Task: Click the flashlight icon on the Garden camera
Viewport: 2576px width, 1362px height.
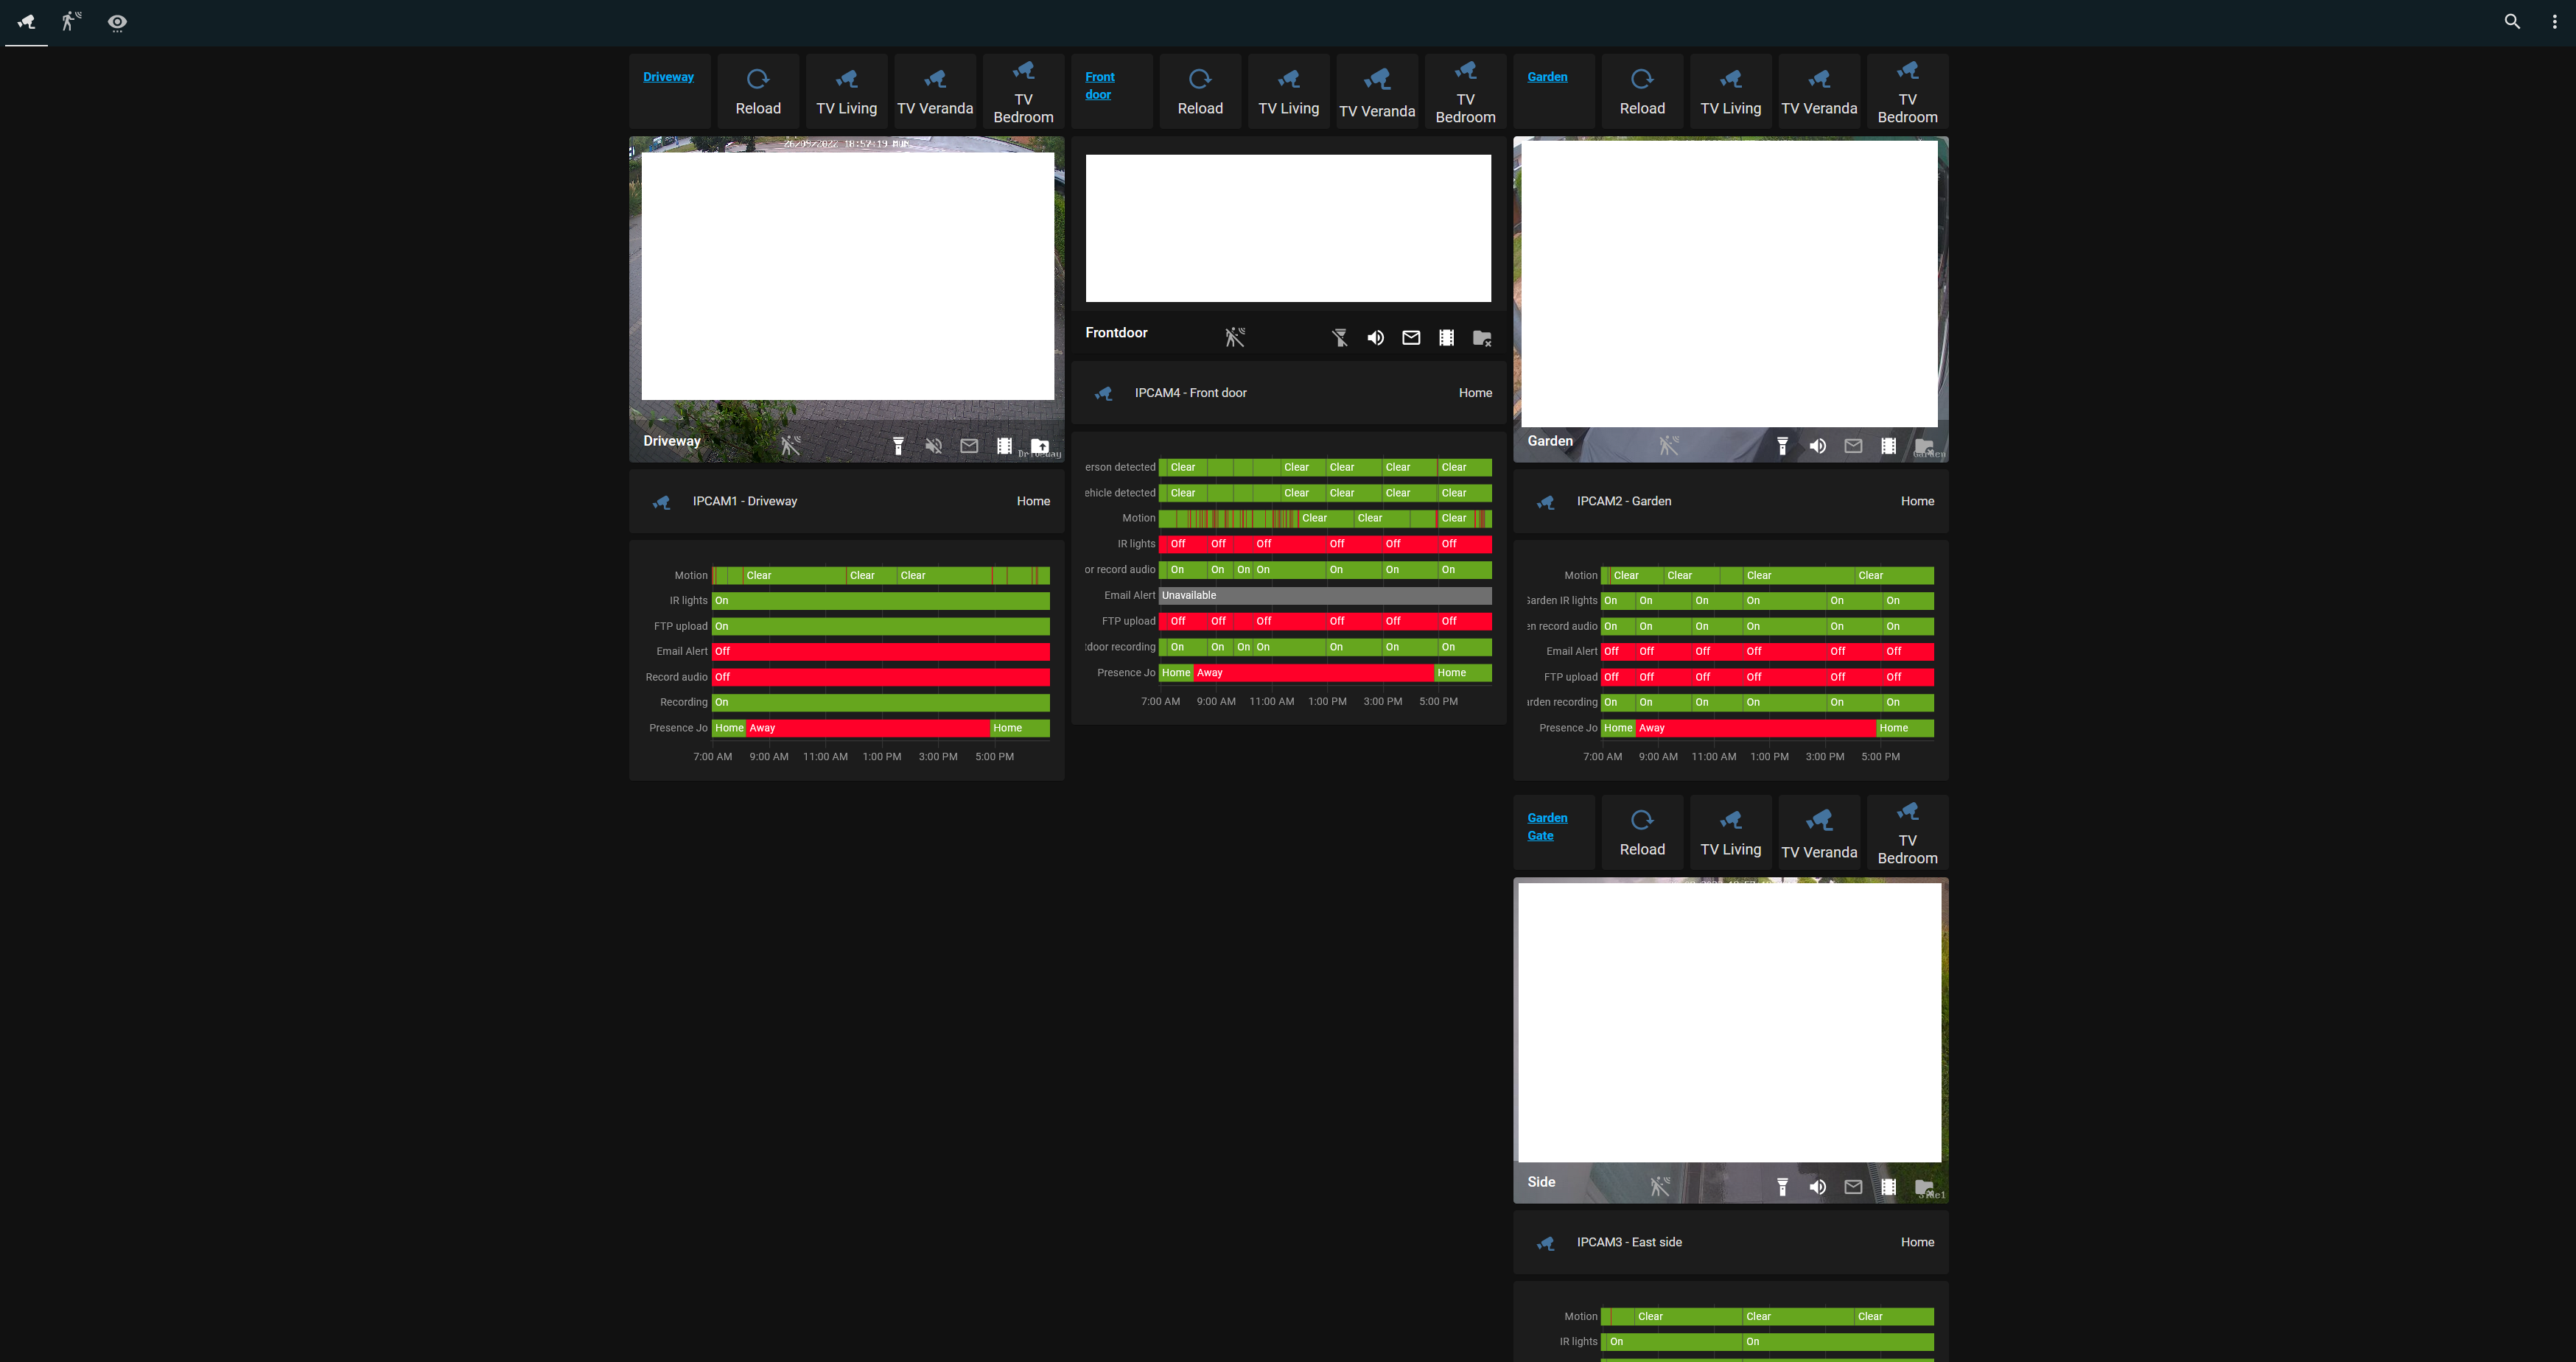Action: tap(1783, 446)
